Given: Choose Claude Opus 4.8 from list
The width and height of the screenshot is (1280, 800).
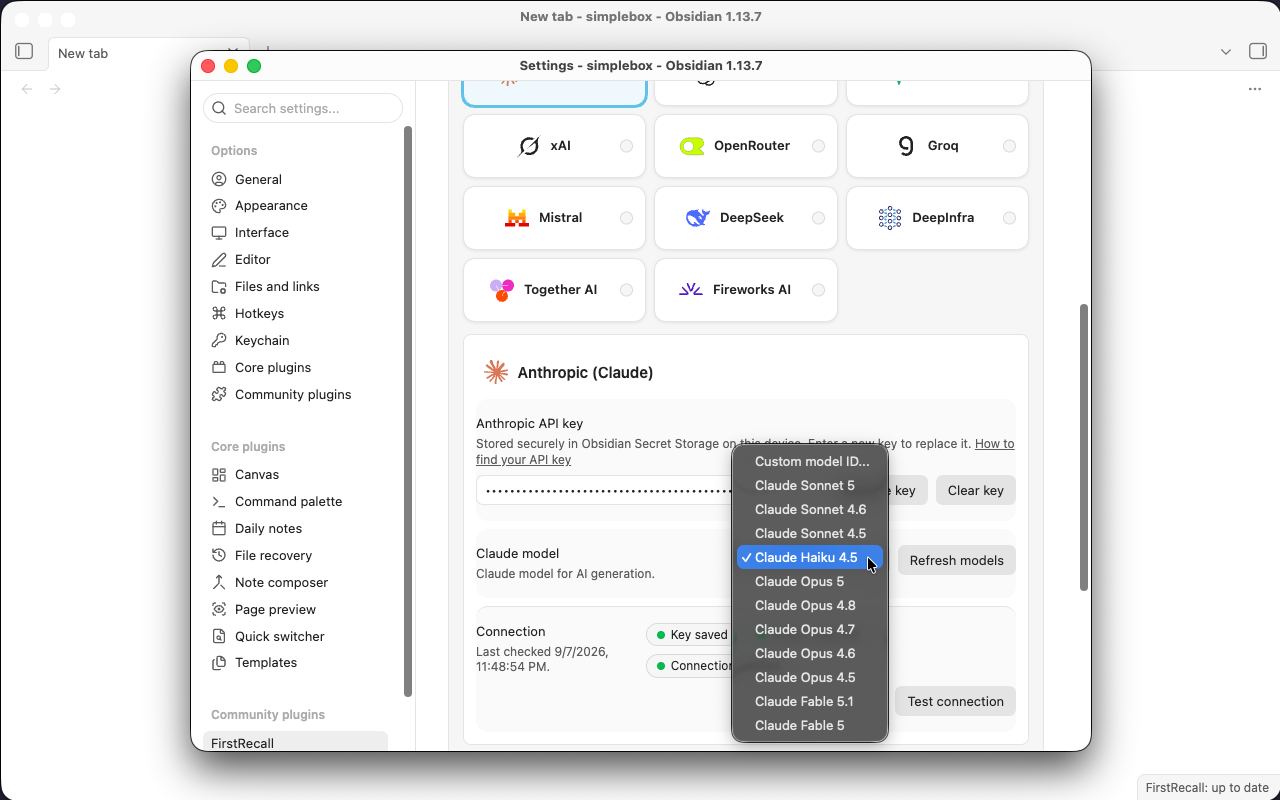Looking at the screenshot, I should [810, 606].
